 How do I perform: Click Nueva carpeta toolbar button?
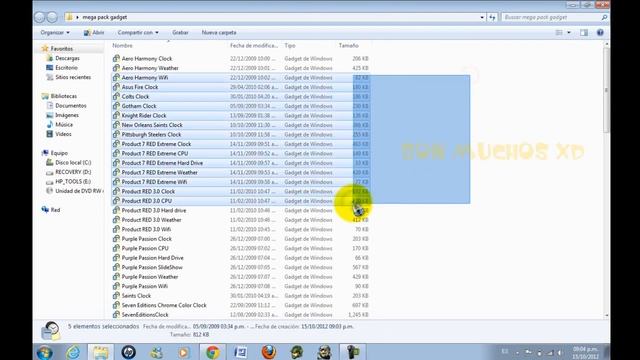219,33
